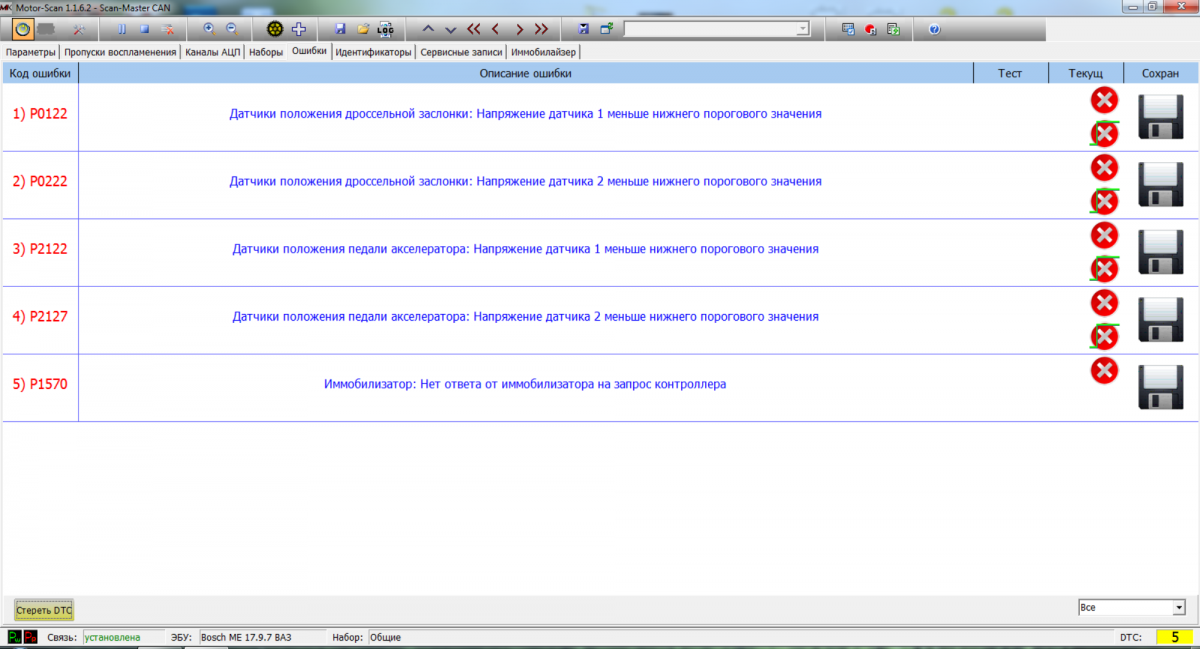Click the red single right arrow icon
Screen dimensions: 1200x649
click(519, 29)
